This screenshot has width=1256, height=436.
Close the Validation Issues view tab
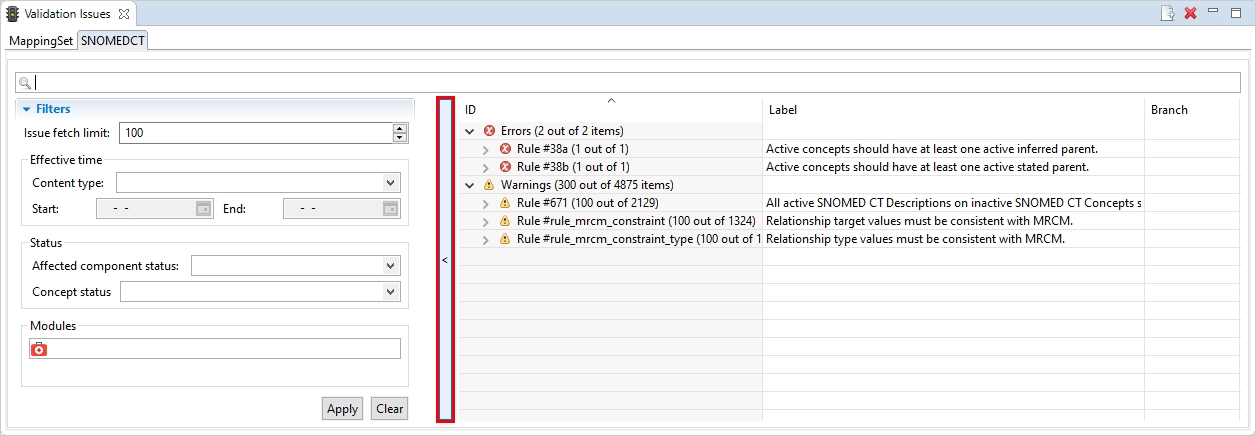coord(123,14)
